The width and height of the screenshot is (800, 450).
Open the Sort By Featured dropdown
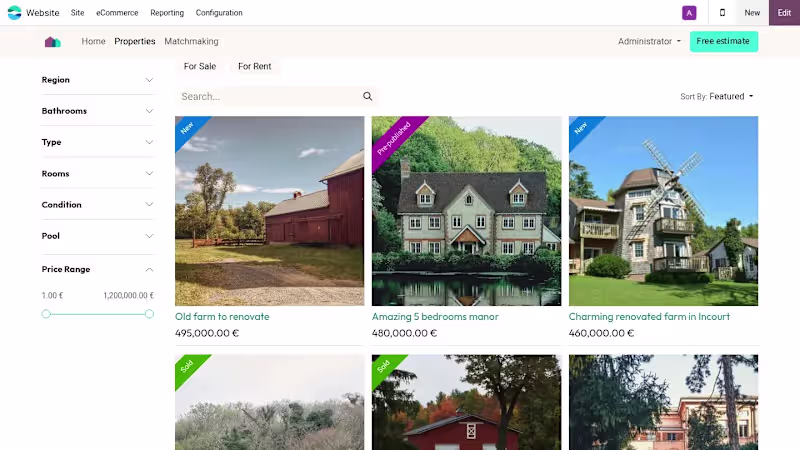pos(717,96)
